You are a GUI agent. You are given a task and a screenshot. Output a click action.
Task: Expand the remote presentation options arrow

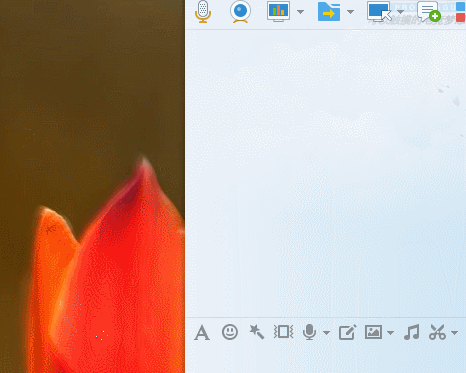point(300,12)
